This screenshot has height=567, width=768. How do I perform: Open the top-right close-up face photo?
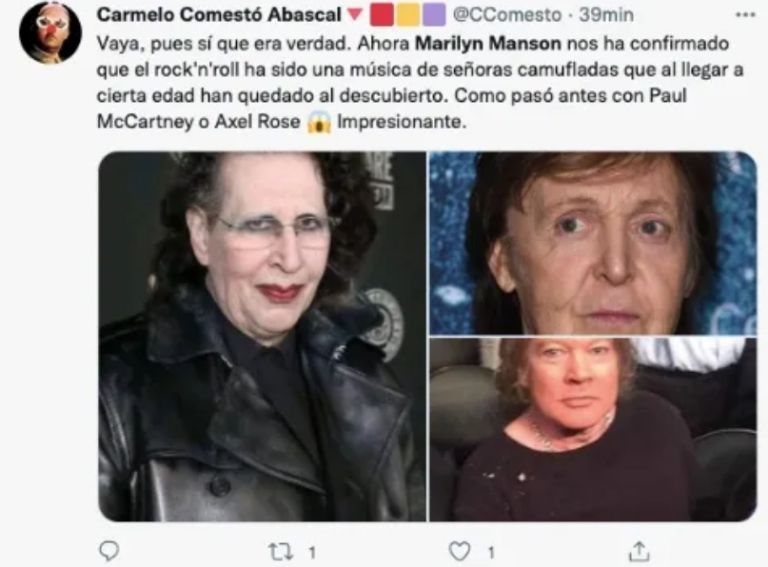click(593, 243)
